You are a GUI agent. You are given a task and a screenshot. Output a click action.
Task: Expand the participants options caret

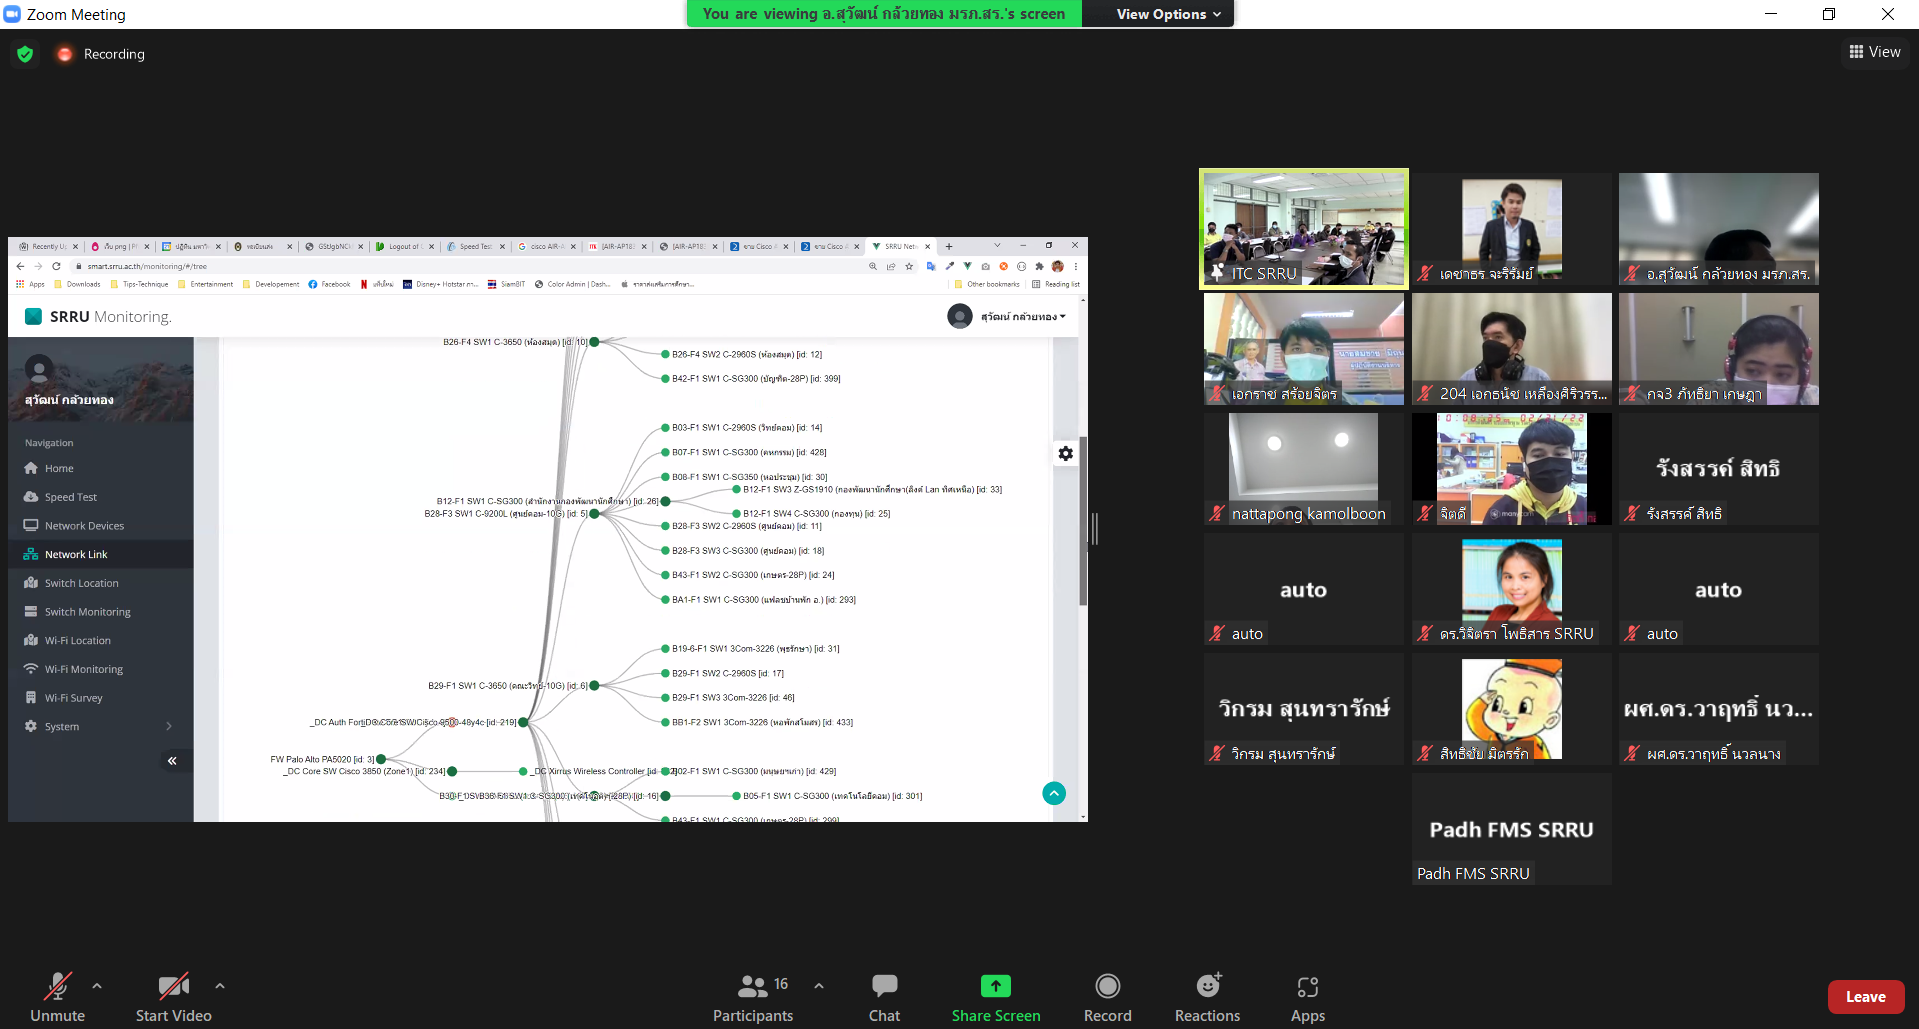pyautogui.click(x=819, y=986)
